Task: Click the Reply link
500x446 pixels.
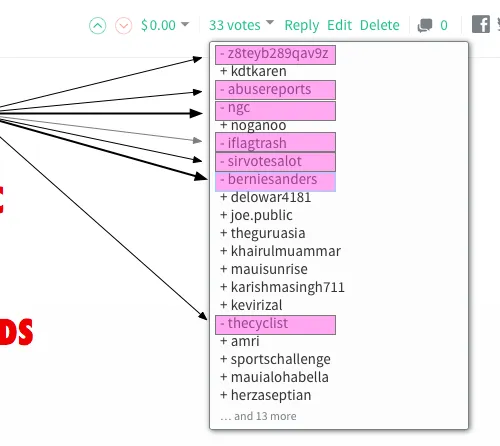Action: tap(302, 25)
